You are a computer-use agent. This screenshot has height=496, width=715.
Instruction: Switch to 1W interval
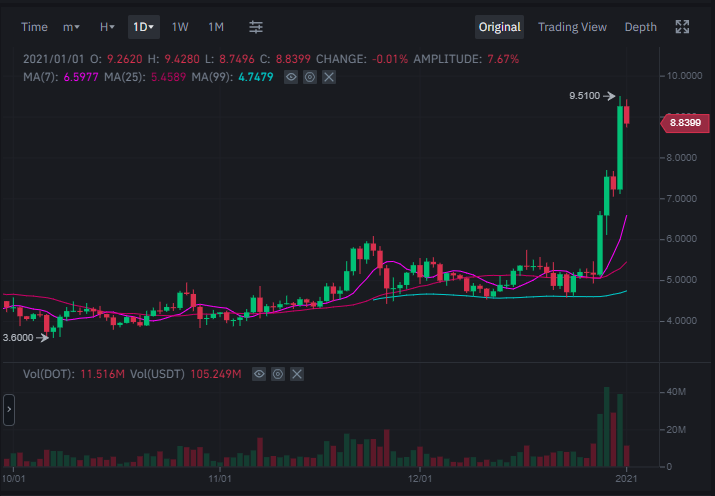click(180, 27)
